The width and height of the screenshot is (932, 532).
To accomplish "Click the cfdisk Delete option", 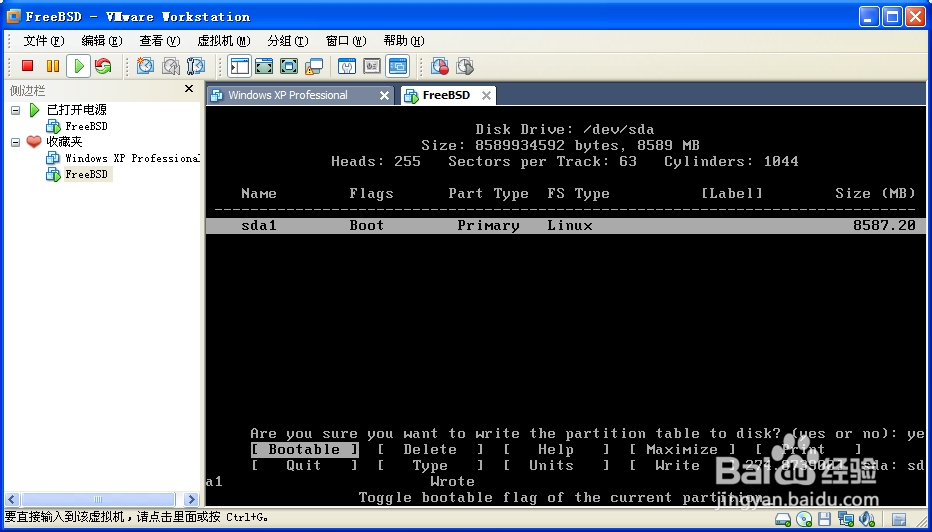I will 430,450.
